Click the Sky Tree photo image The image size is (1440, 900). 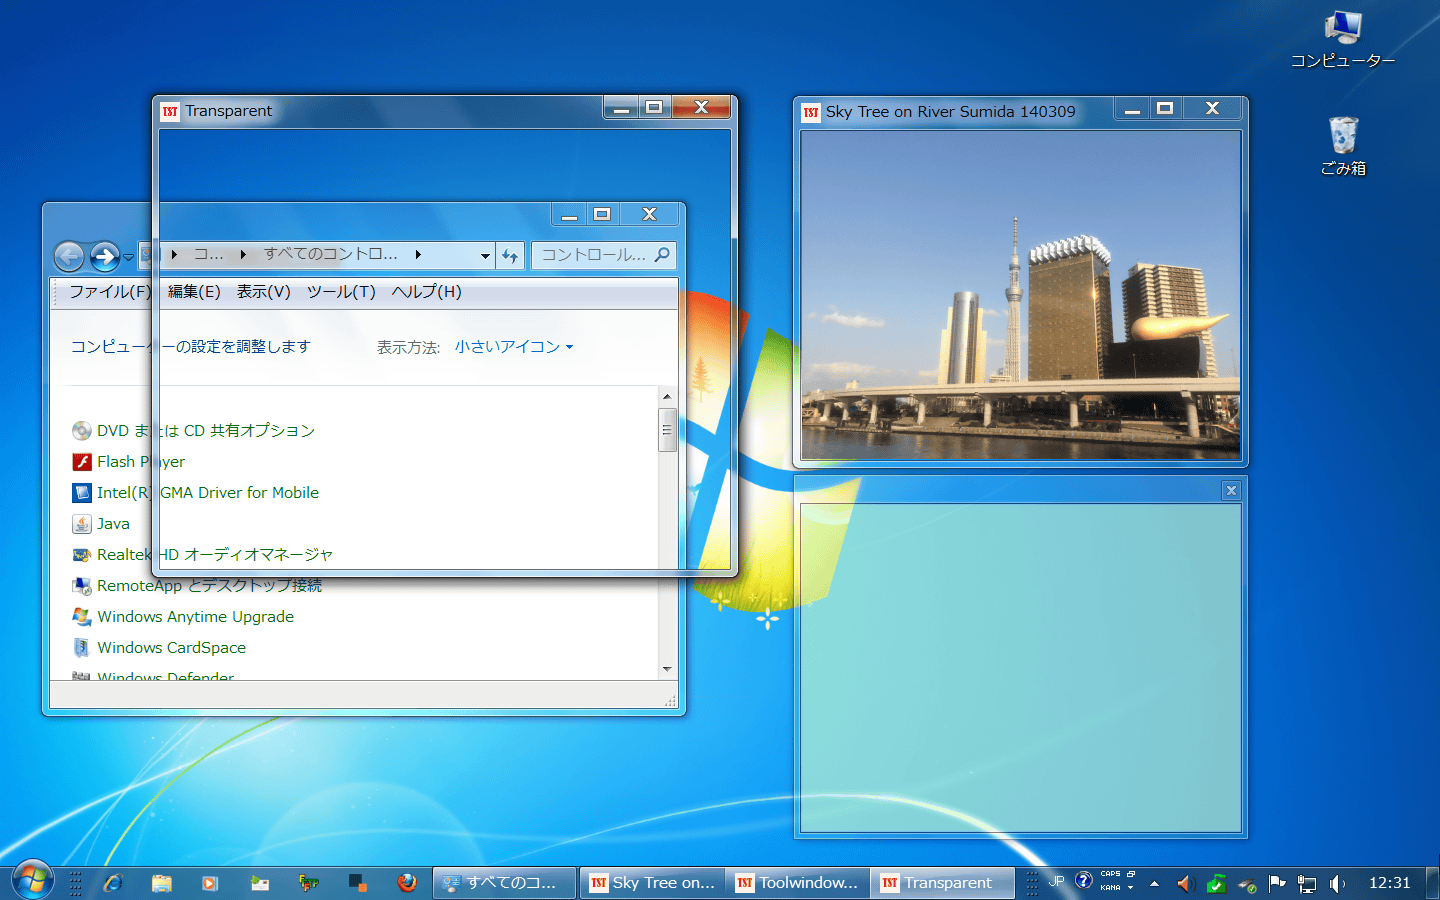(1021, 295)
